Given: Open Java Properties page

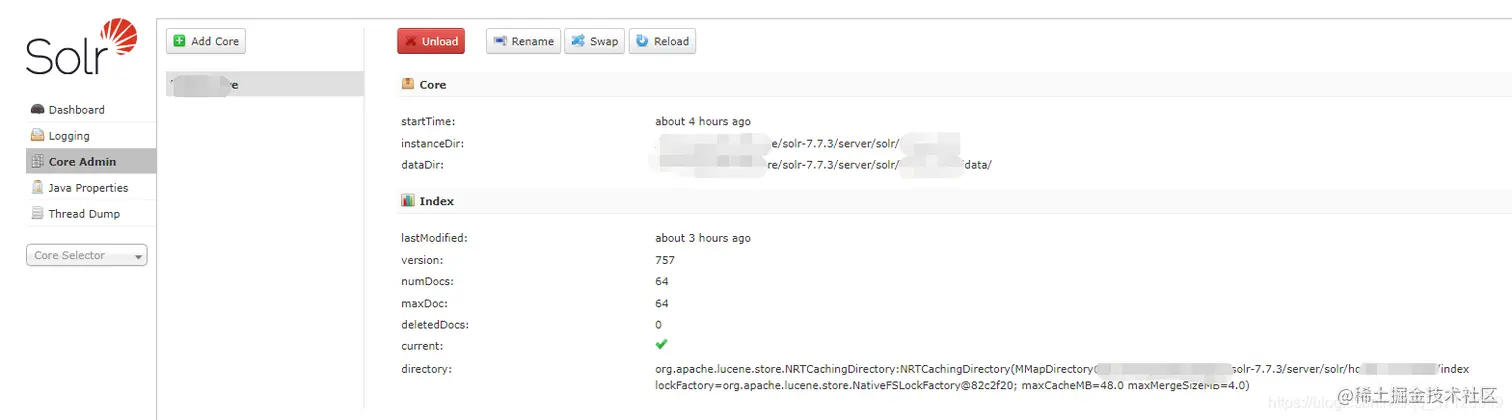Looking at the screenshot, I should click(x=90, y=188).
